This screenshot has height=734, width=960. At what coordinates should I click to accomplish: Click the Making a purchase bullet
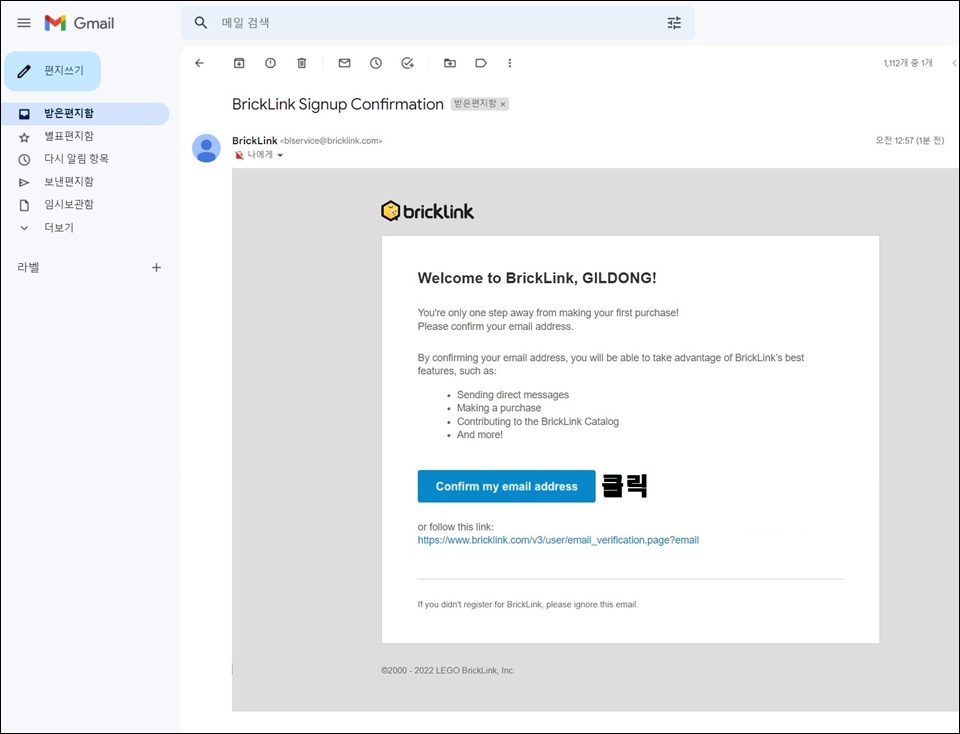tap(499, 408)
